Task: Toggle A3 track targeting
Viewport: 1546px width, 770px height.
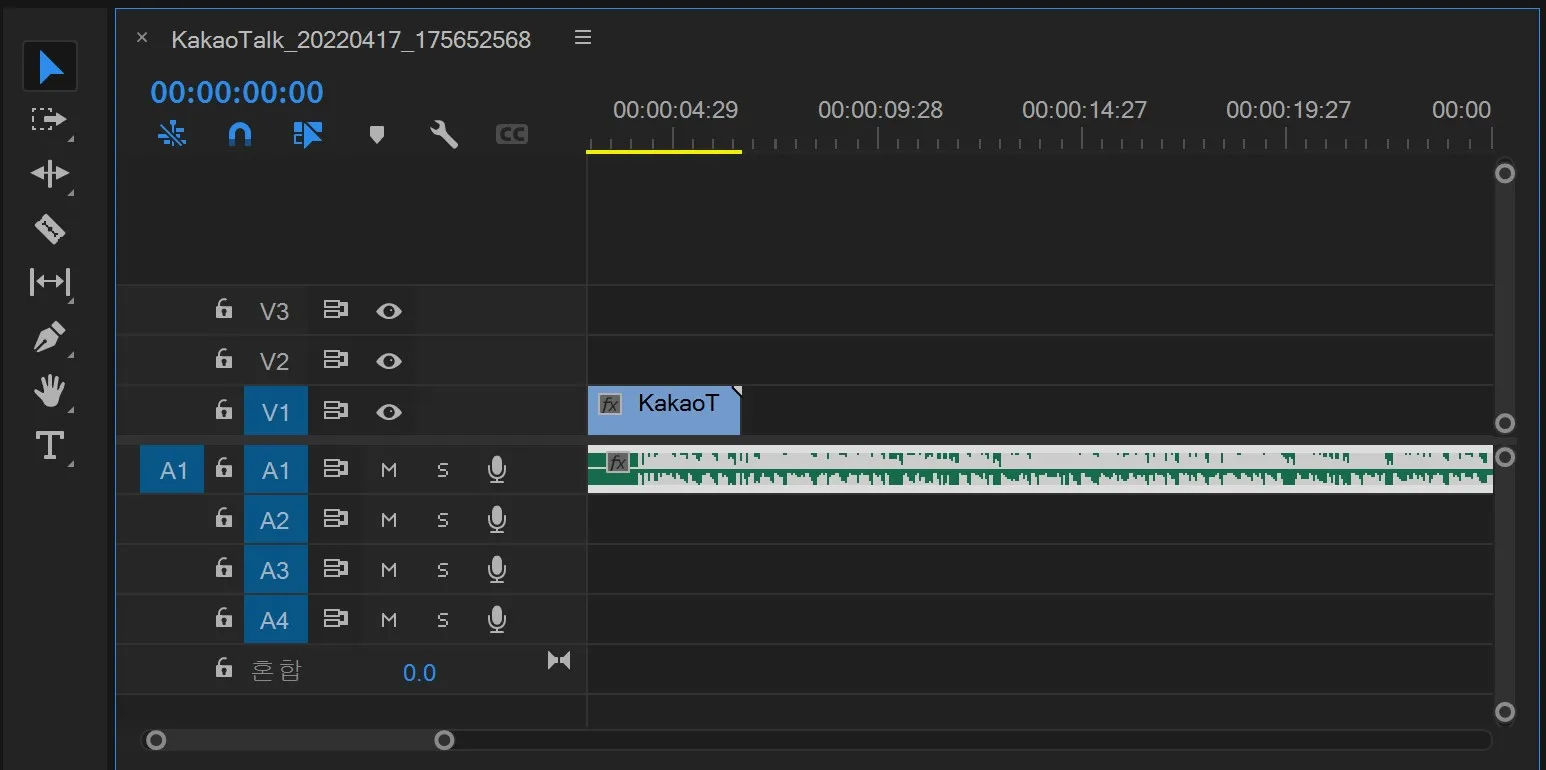Action: [276, 570]
